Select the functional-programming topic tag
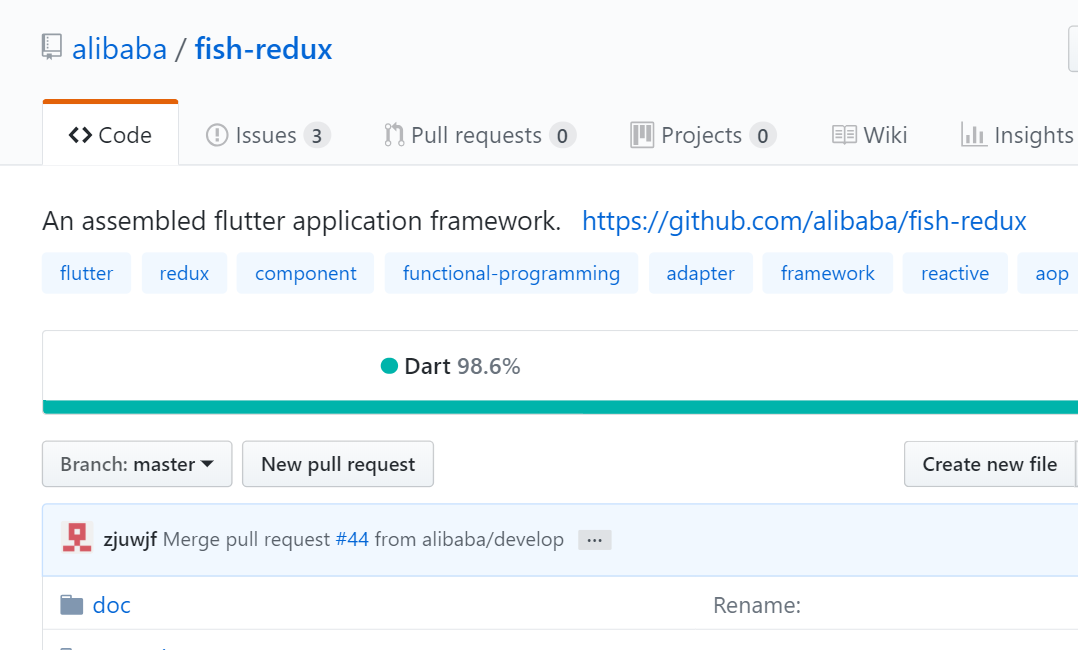1078x650 pixels. (x=511, y=272)
